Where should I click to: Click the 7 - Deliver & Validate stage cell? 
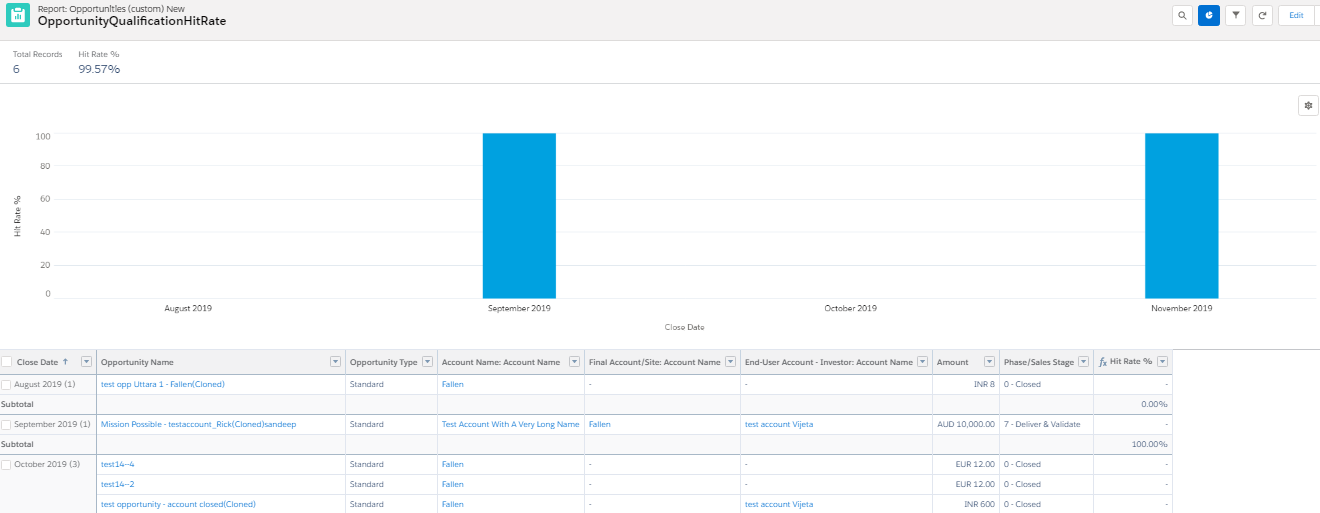pyautogui.click(x=1042, y=424)
